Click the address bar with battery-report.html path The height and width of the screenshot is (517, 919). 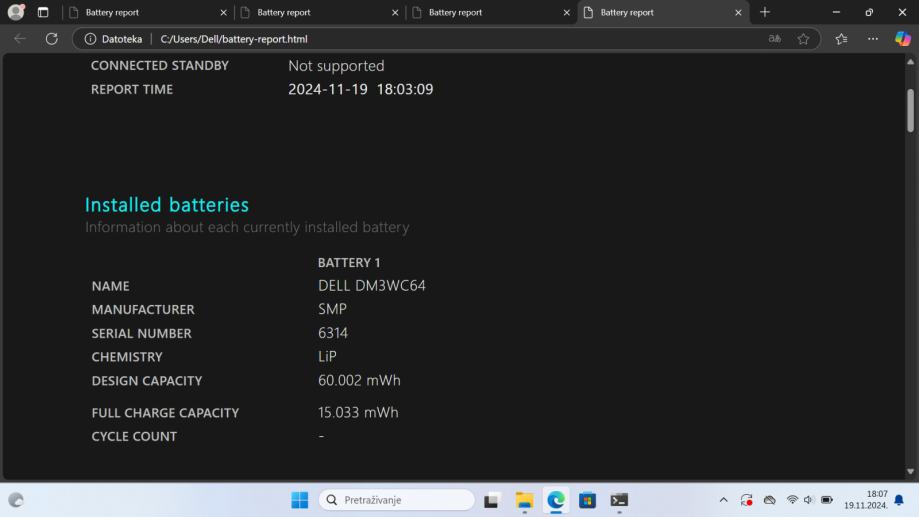(445, 39)
